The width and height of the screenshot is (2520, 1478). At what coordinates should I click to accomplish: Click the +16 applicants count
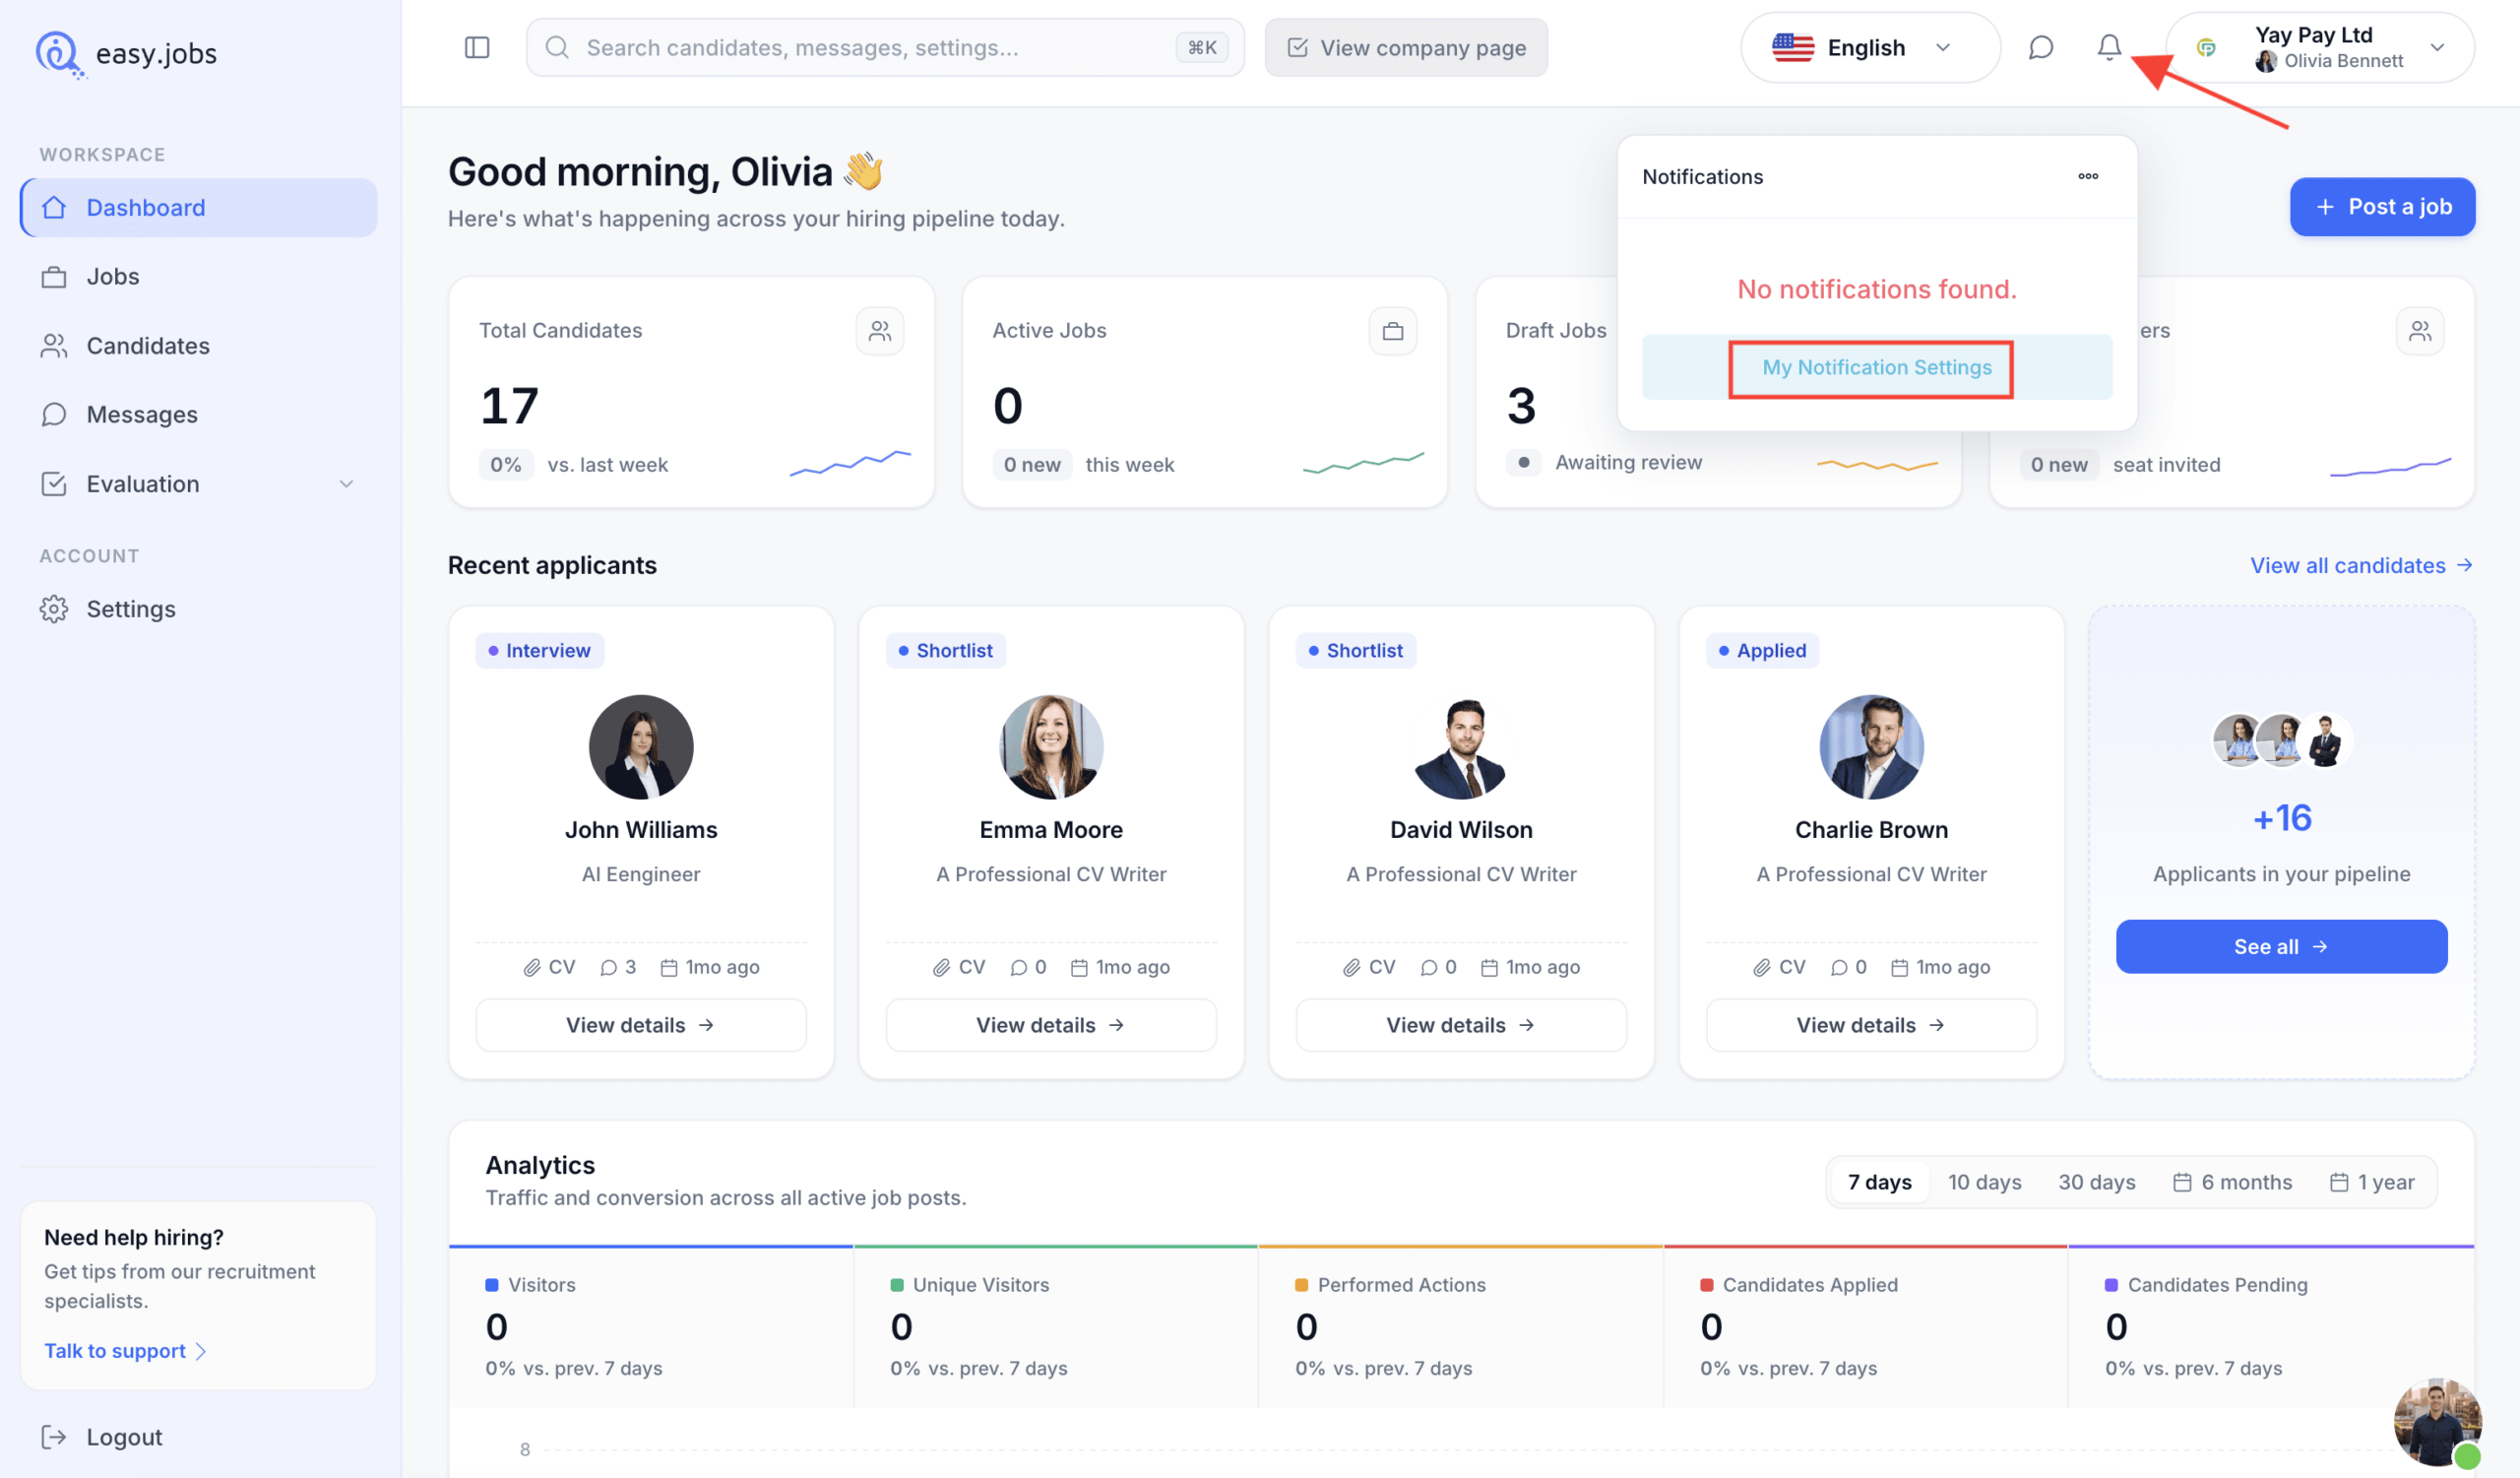tap(2281, 818)
